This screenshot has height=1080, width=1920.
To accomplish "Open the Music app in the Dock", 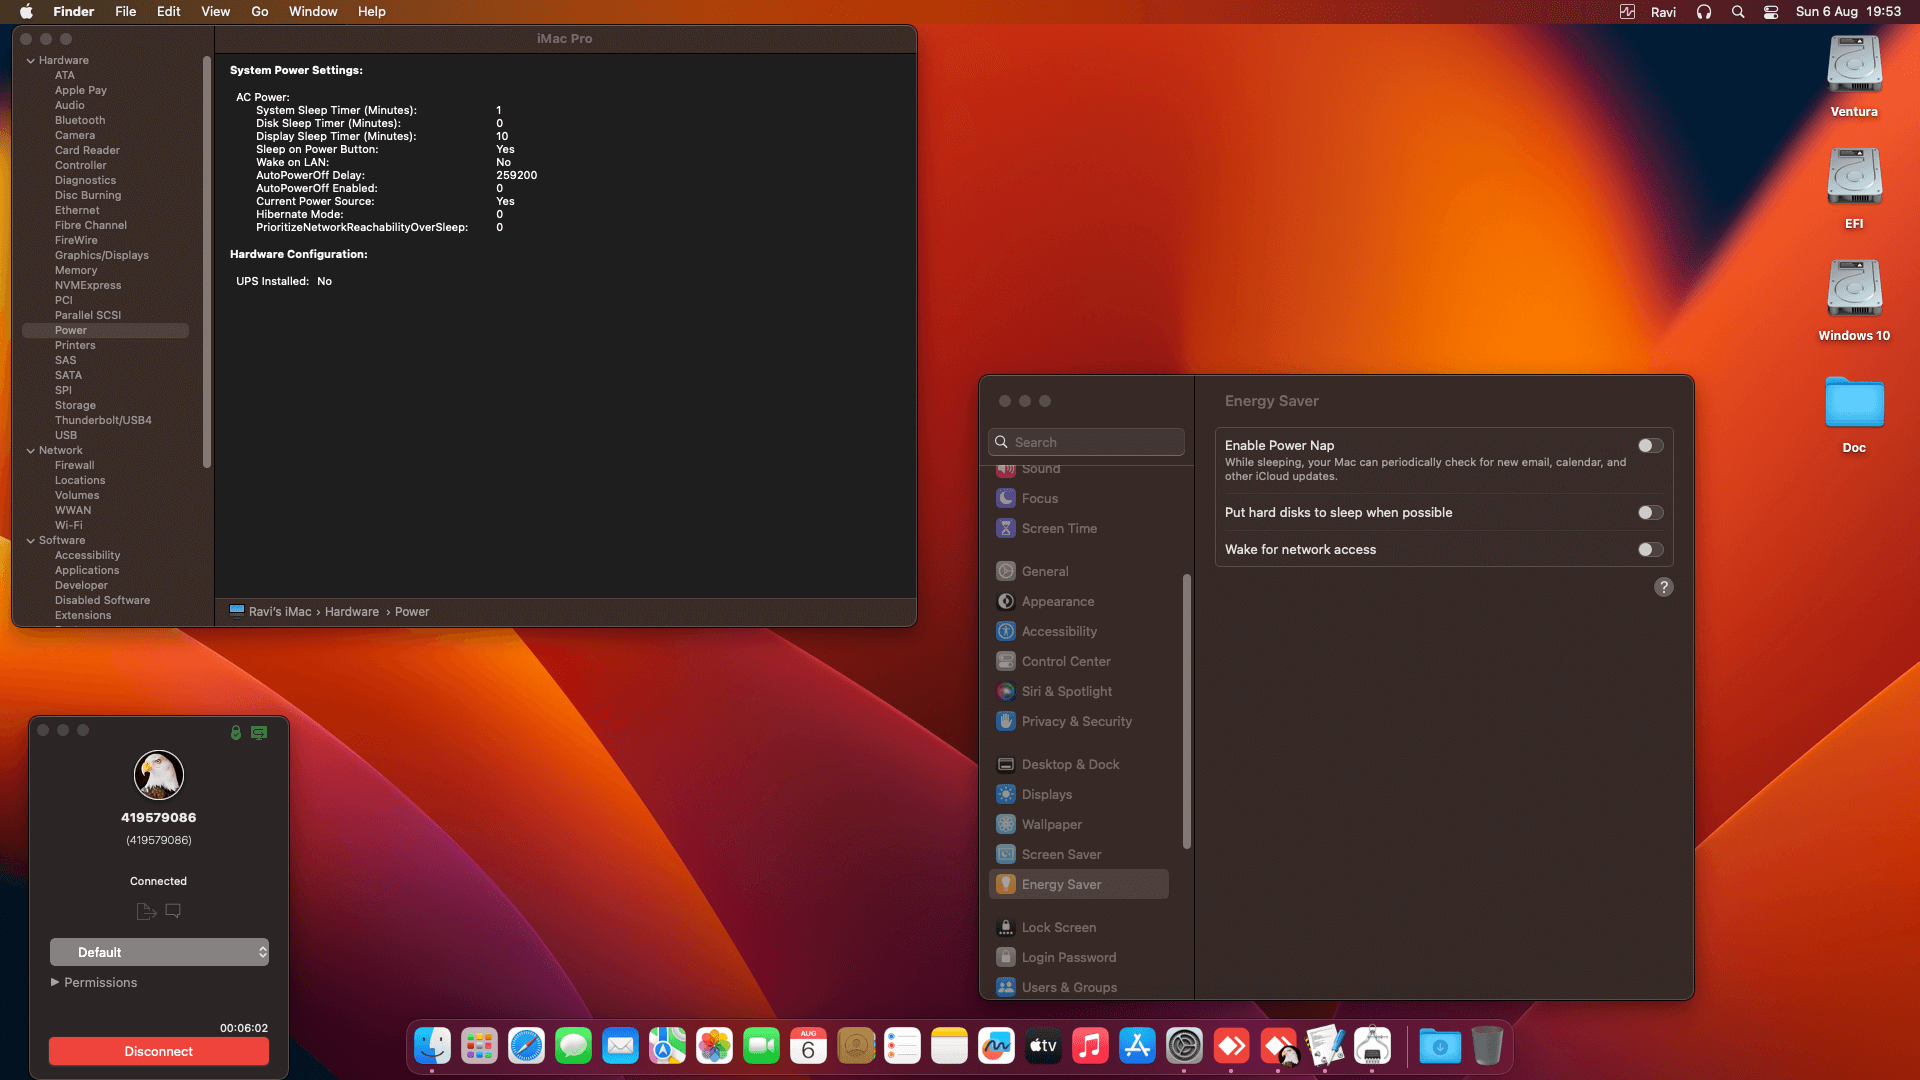I will pyautogui.click(x=1090, y=1046).
